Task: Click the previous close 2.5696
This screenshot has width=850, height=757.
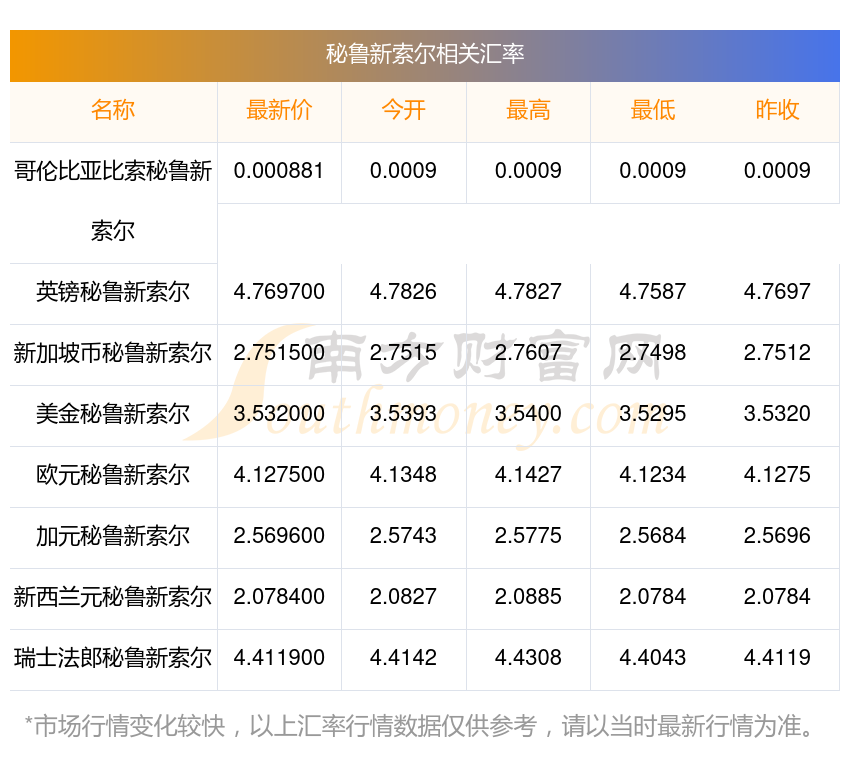Action: point(777,536)
